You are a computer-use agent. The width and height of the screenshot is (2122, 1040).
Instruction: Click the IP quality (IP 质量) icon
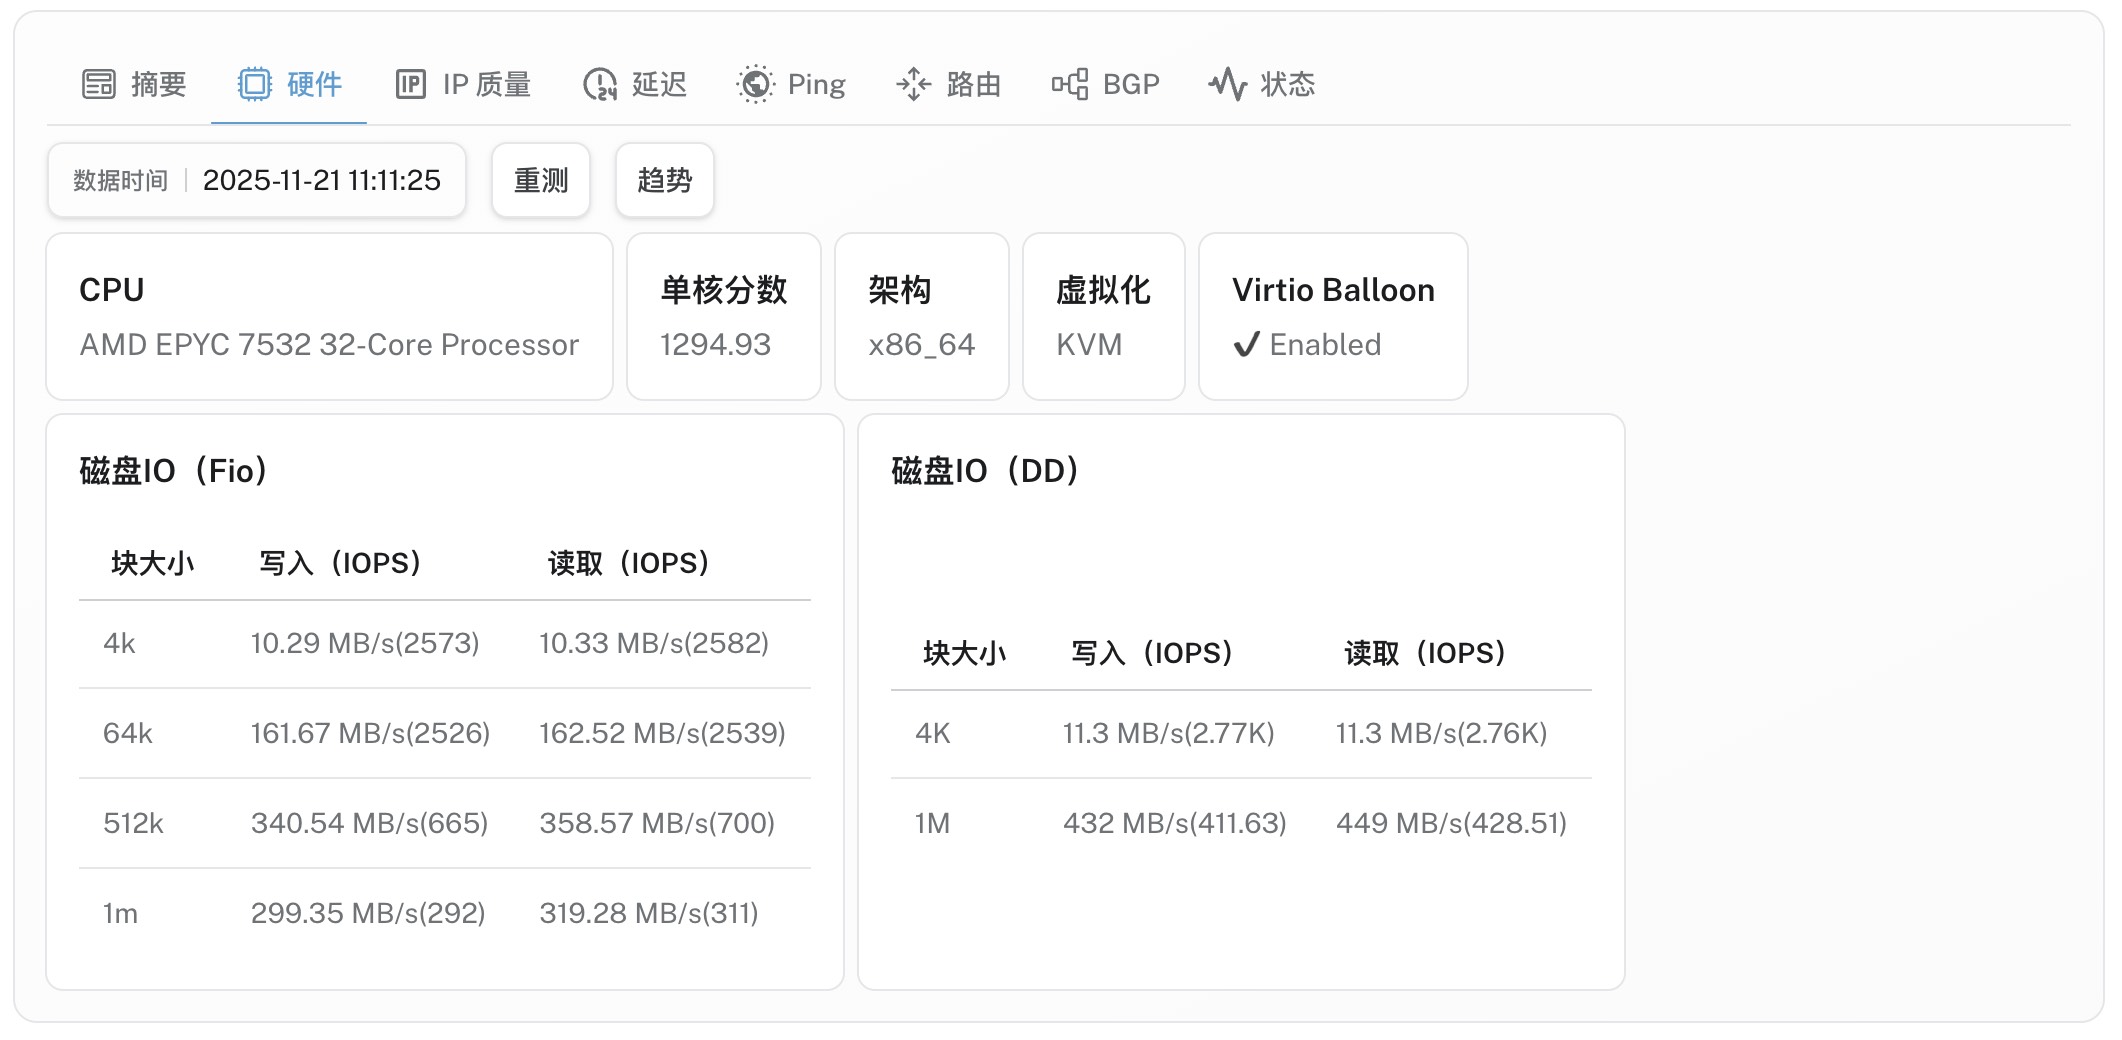point(410,84)
